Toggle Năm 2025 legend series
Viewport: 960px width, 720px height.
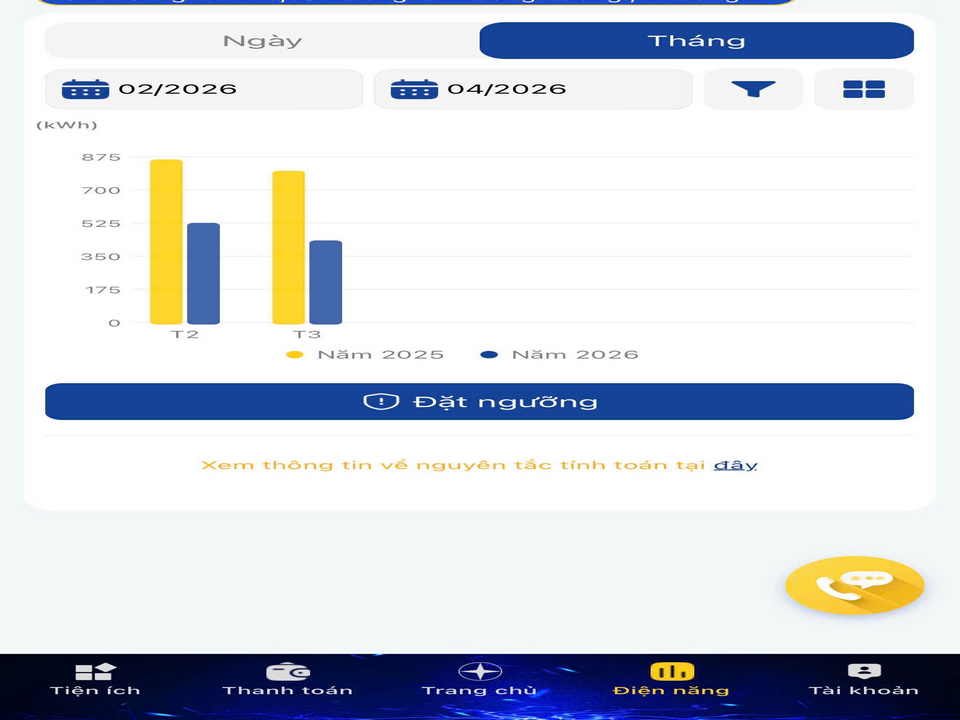coord(365,355)
